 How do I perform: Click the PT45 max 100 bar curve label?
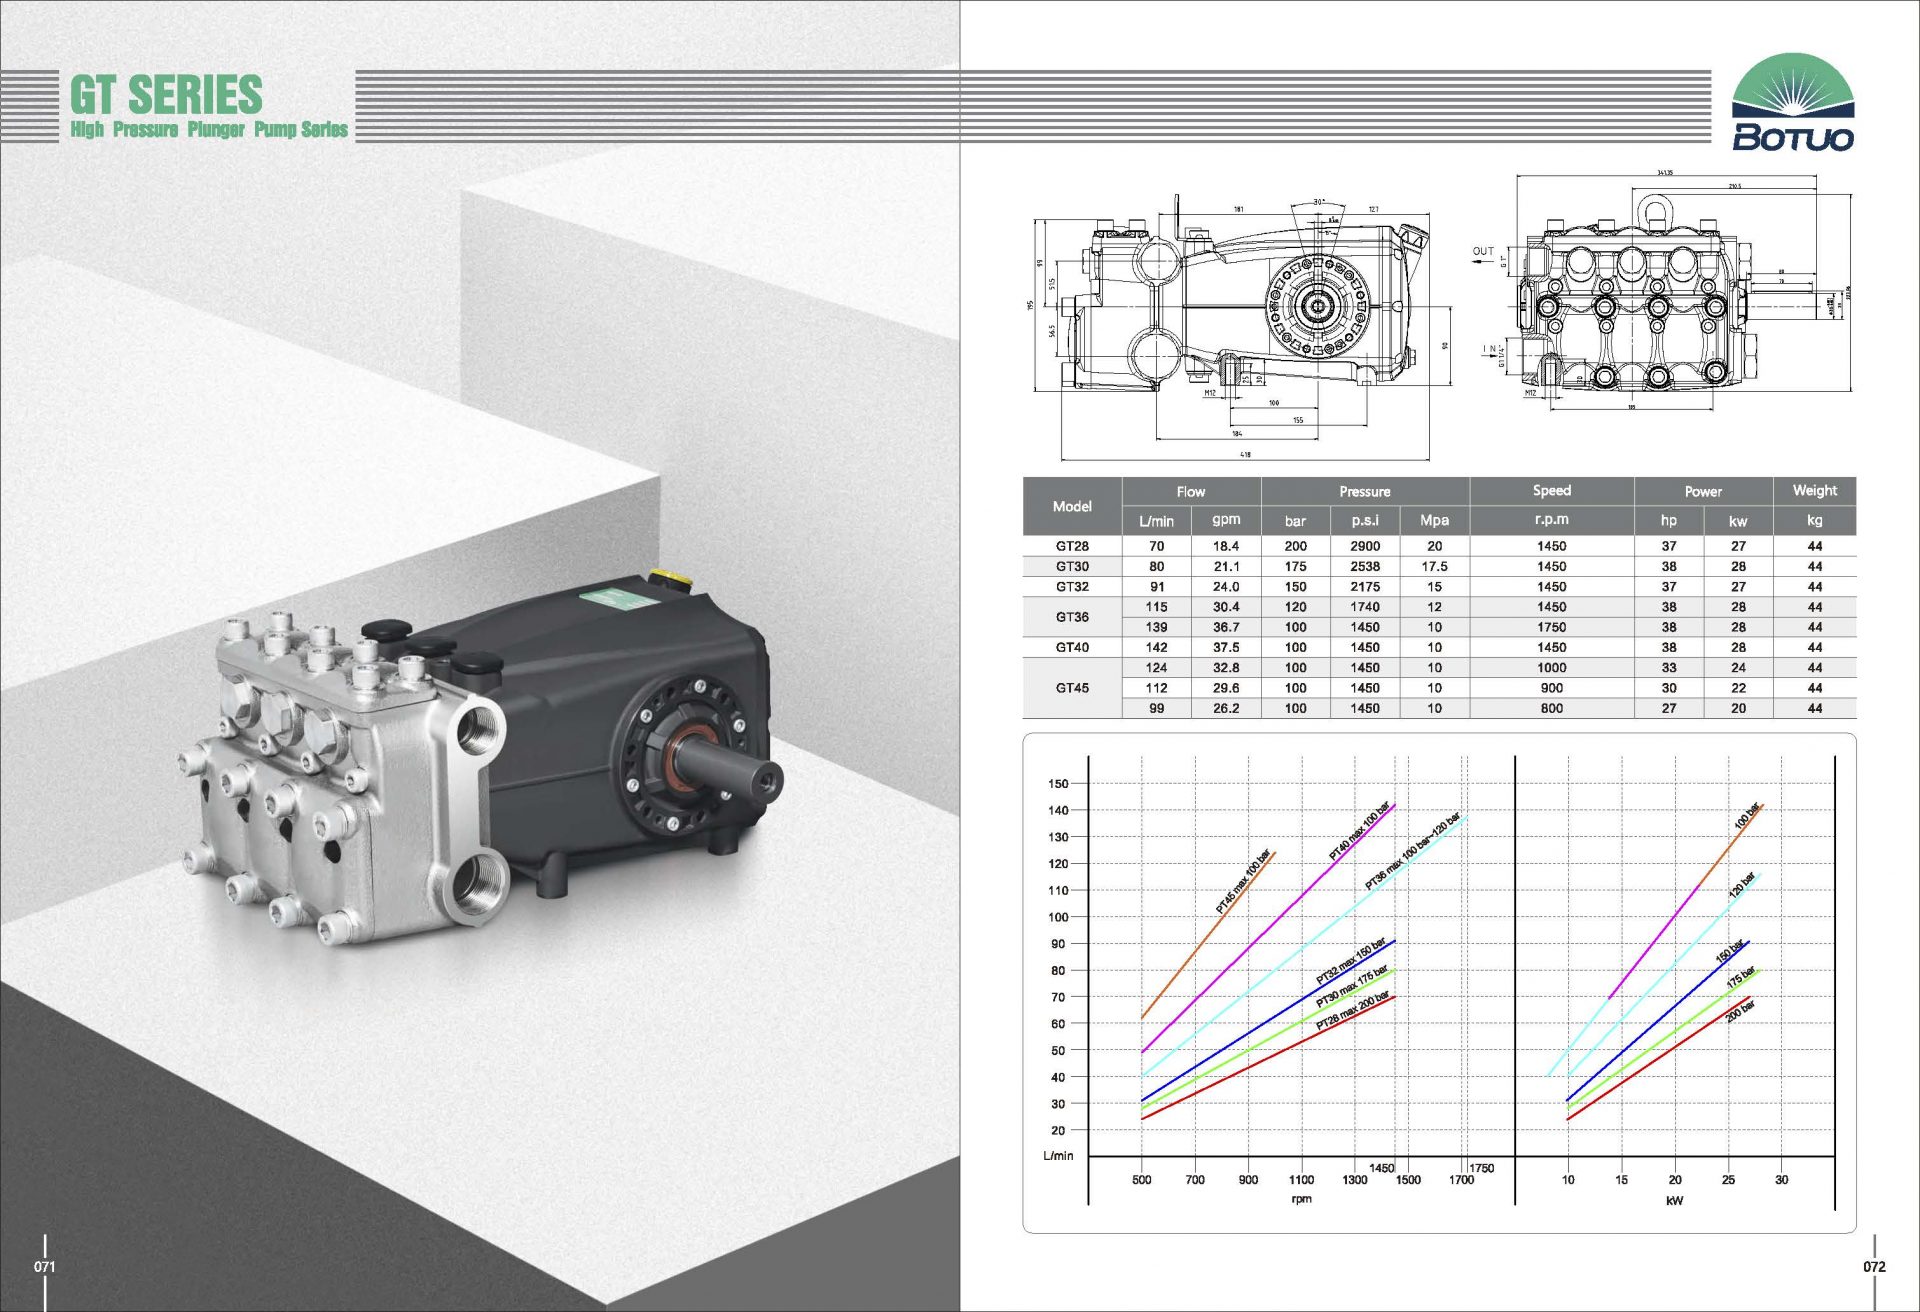[x=1243, y=881]
